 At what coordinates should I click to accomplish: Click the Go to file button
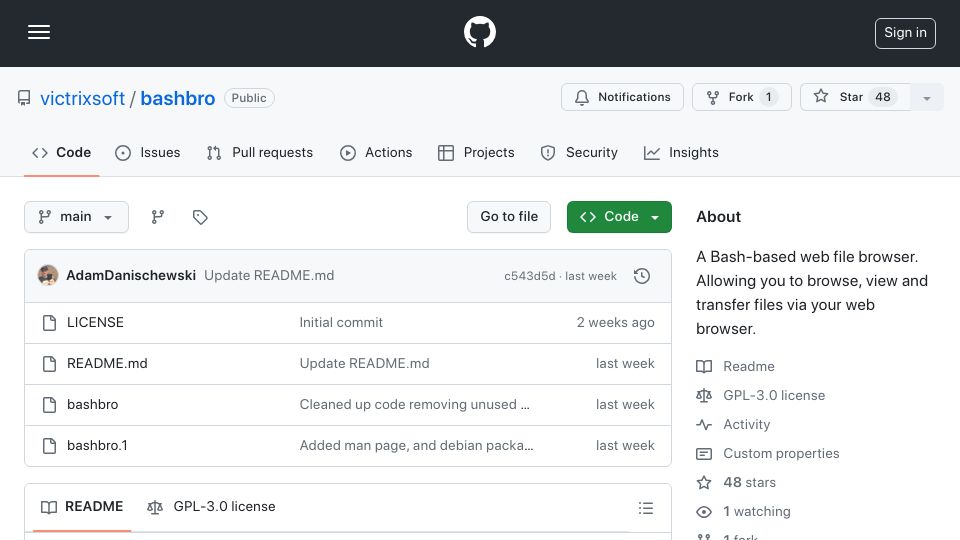pos(509,217)
